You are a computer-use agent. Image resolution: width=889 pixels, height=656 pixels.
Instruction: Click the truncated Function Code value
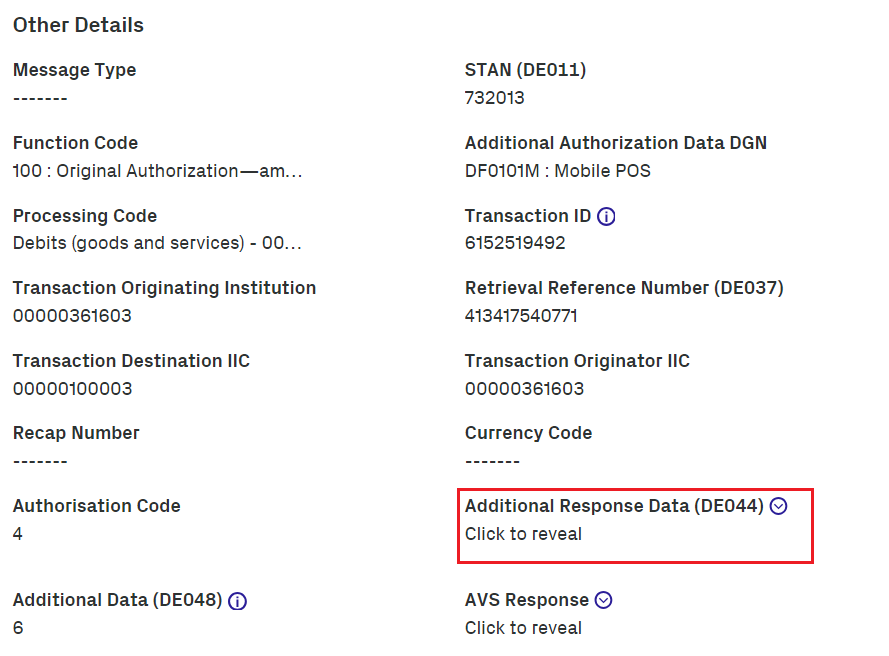(157, 171)
